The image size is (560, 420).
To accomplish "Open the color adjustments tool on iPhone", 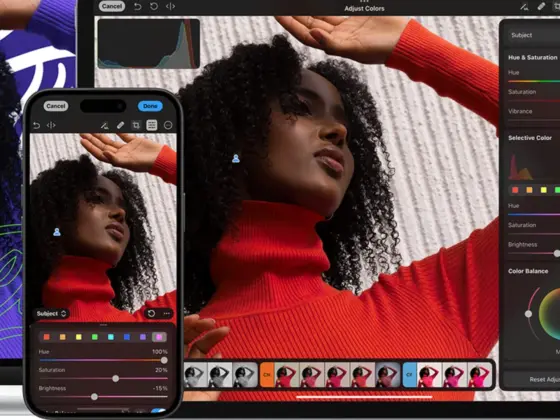I will click(x=152, y=125).
